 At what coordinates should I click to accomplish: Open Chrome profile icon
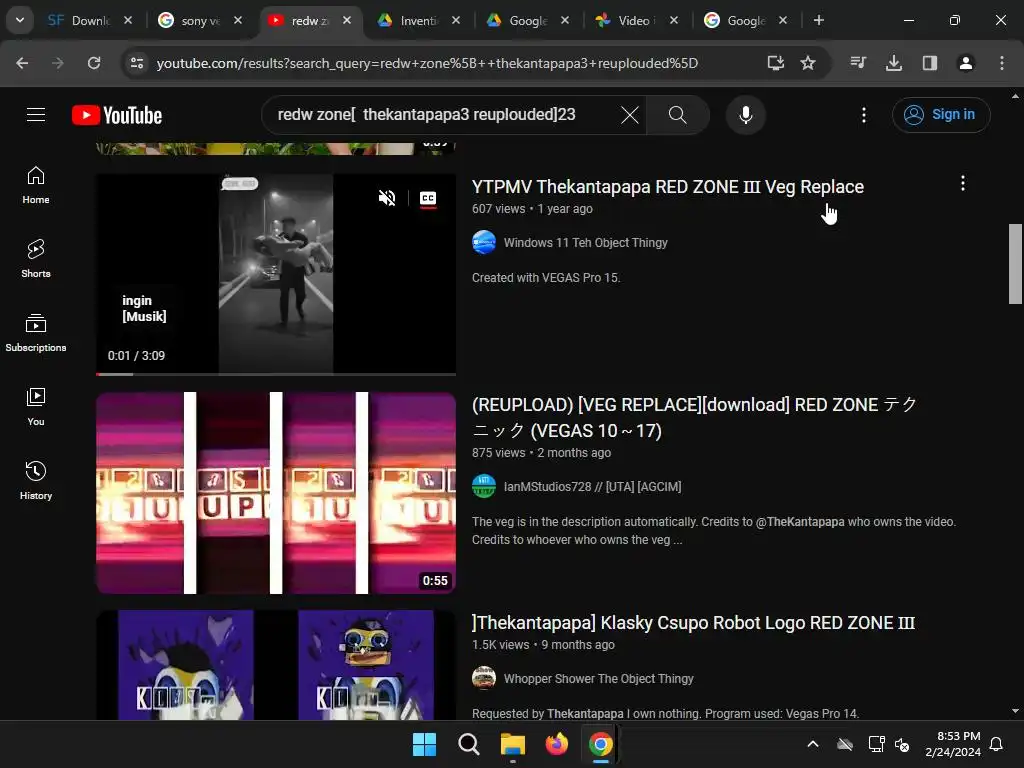coord(966,63)
